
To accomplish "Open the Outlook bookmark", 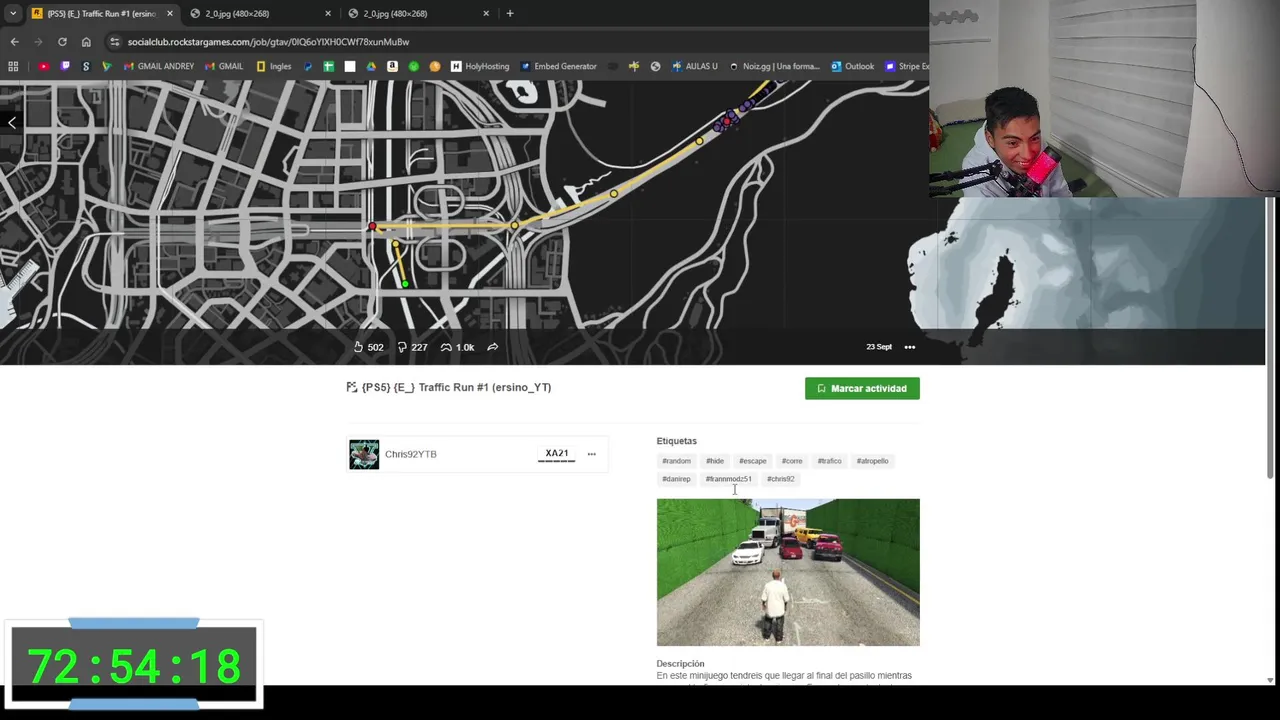I will tap(853, 66).
